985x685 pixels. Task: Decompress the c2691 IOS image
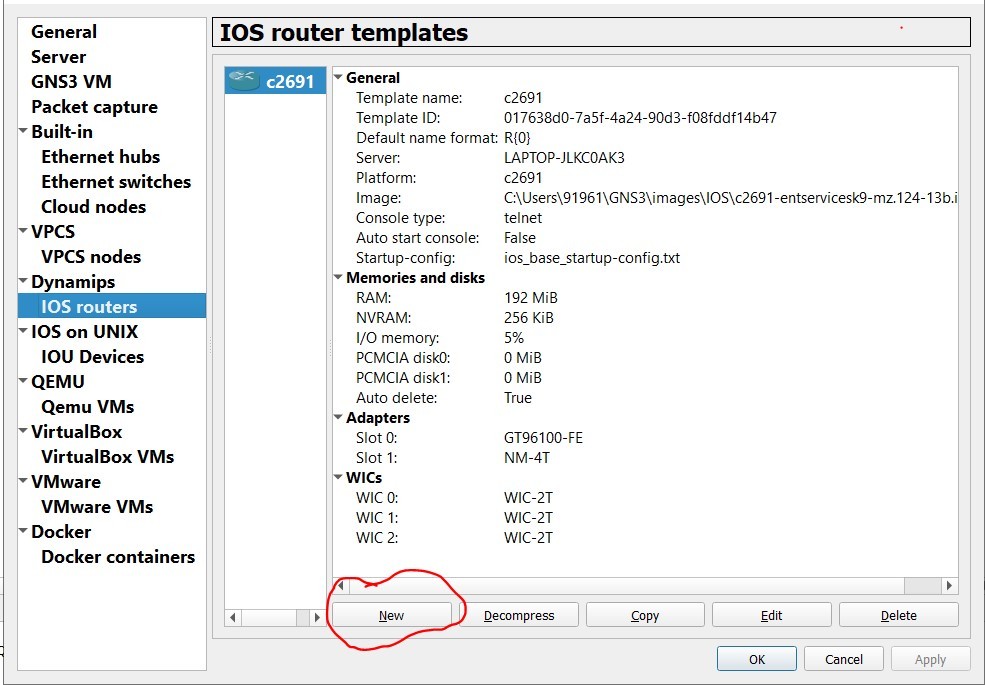pyautogui.click(x=520, y=614)
